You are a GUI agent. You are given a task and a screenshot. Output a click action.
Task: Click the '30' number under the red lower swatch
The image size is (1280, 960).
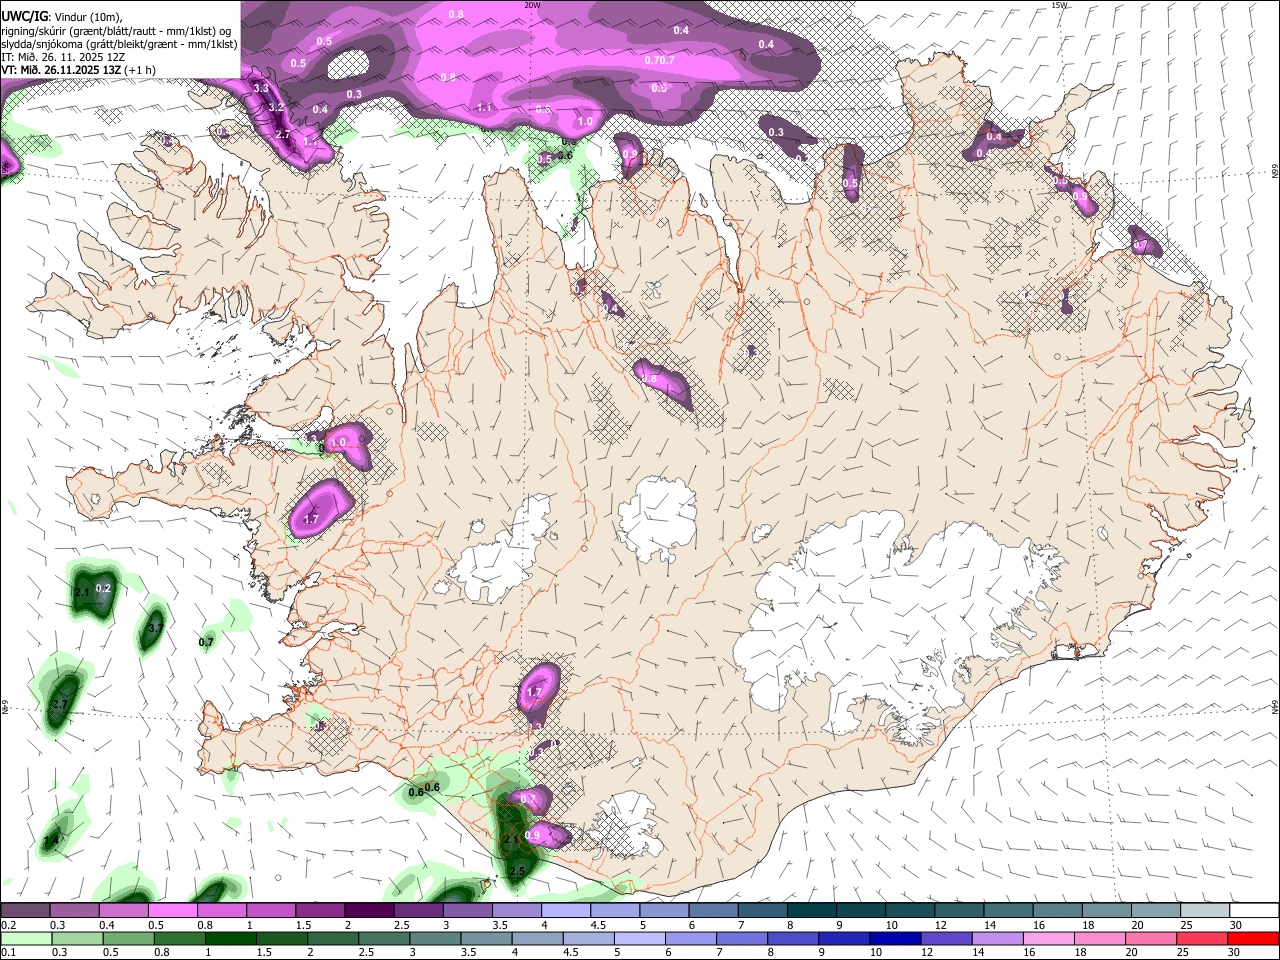click(1233, 953)
